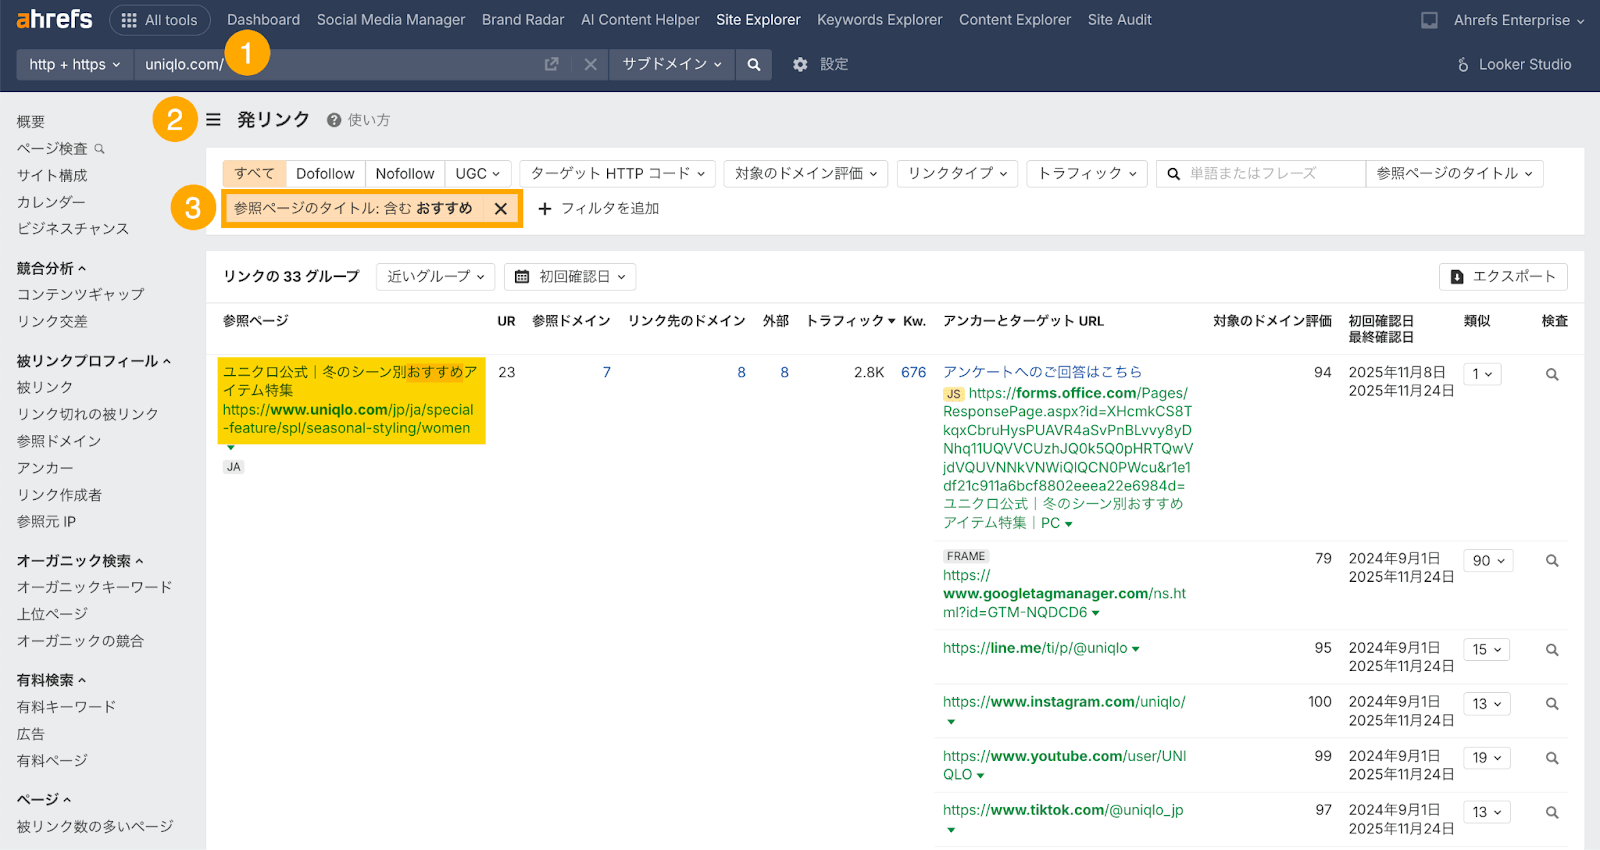Inspect the forms.office.com link row
This screenshot has height=850, width=1600.
pos(1552,374)
